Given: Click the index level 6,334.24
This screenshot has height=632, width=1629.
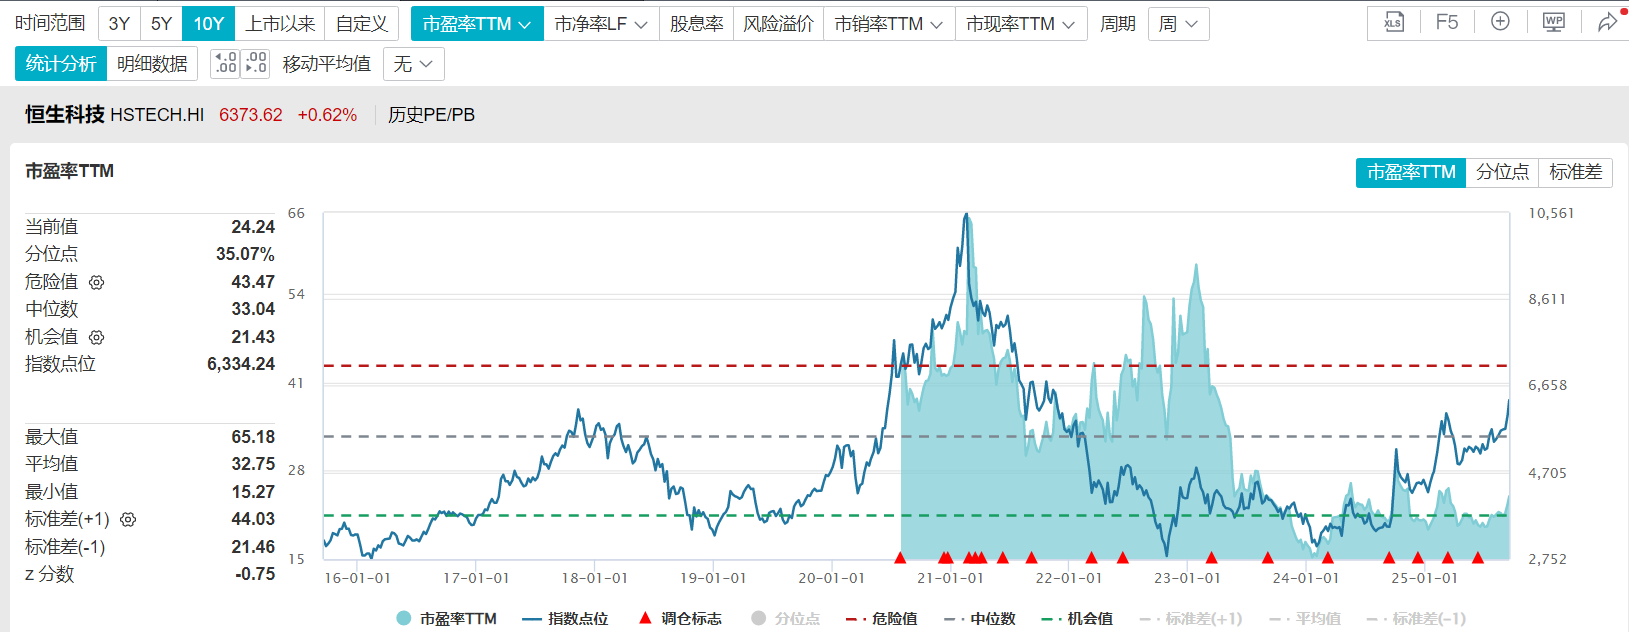Looking at the screenshot, I should click(241, 364).
